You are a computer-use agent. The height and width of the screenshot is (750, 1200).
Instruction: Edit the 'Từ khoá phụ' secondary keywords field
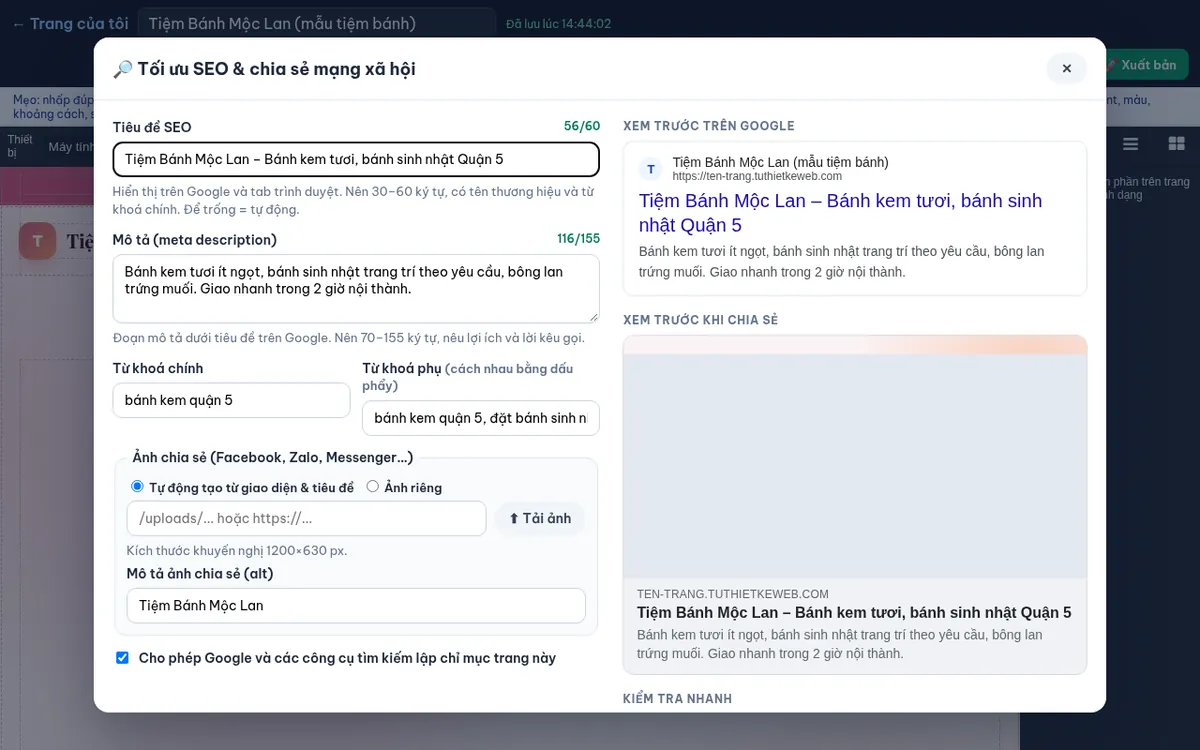(481, 418)
